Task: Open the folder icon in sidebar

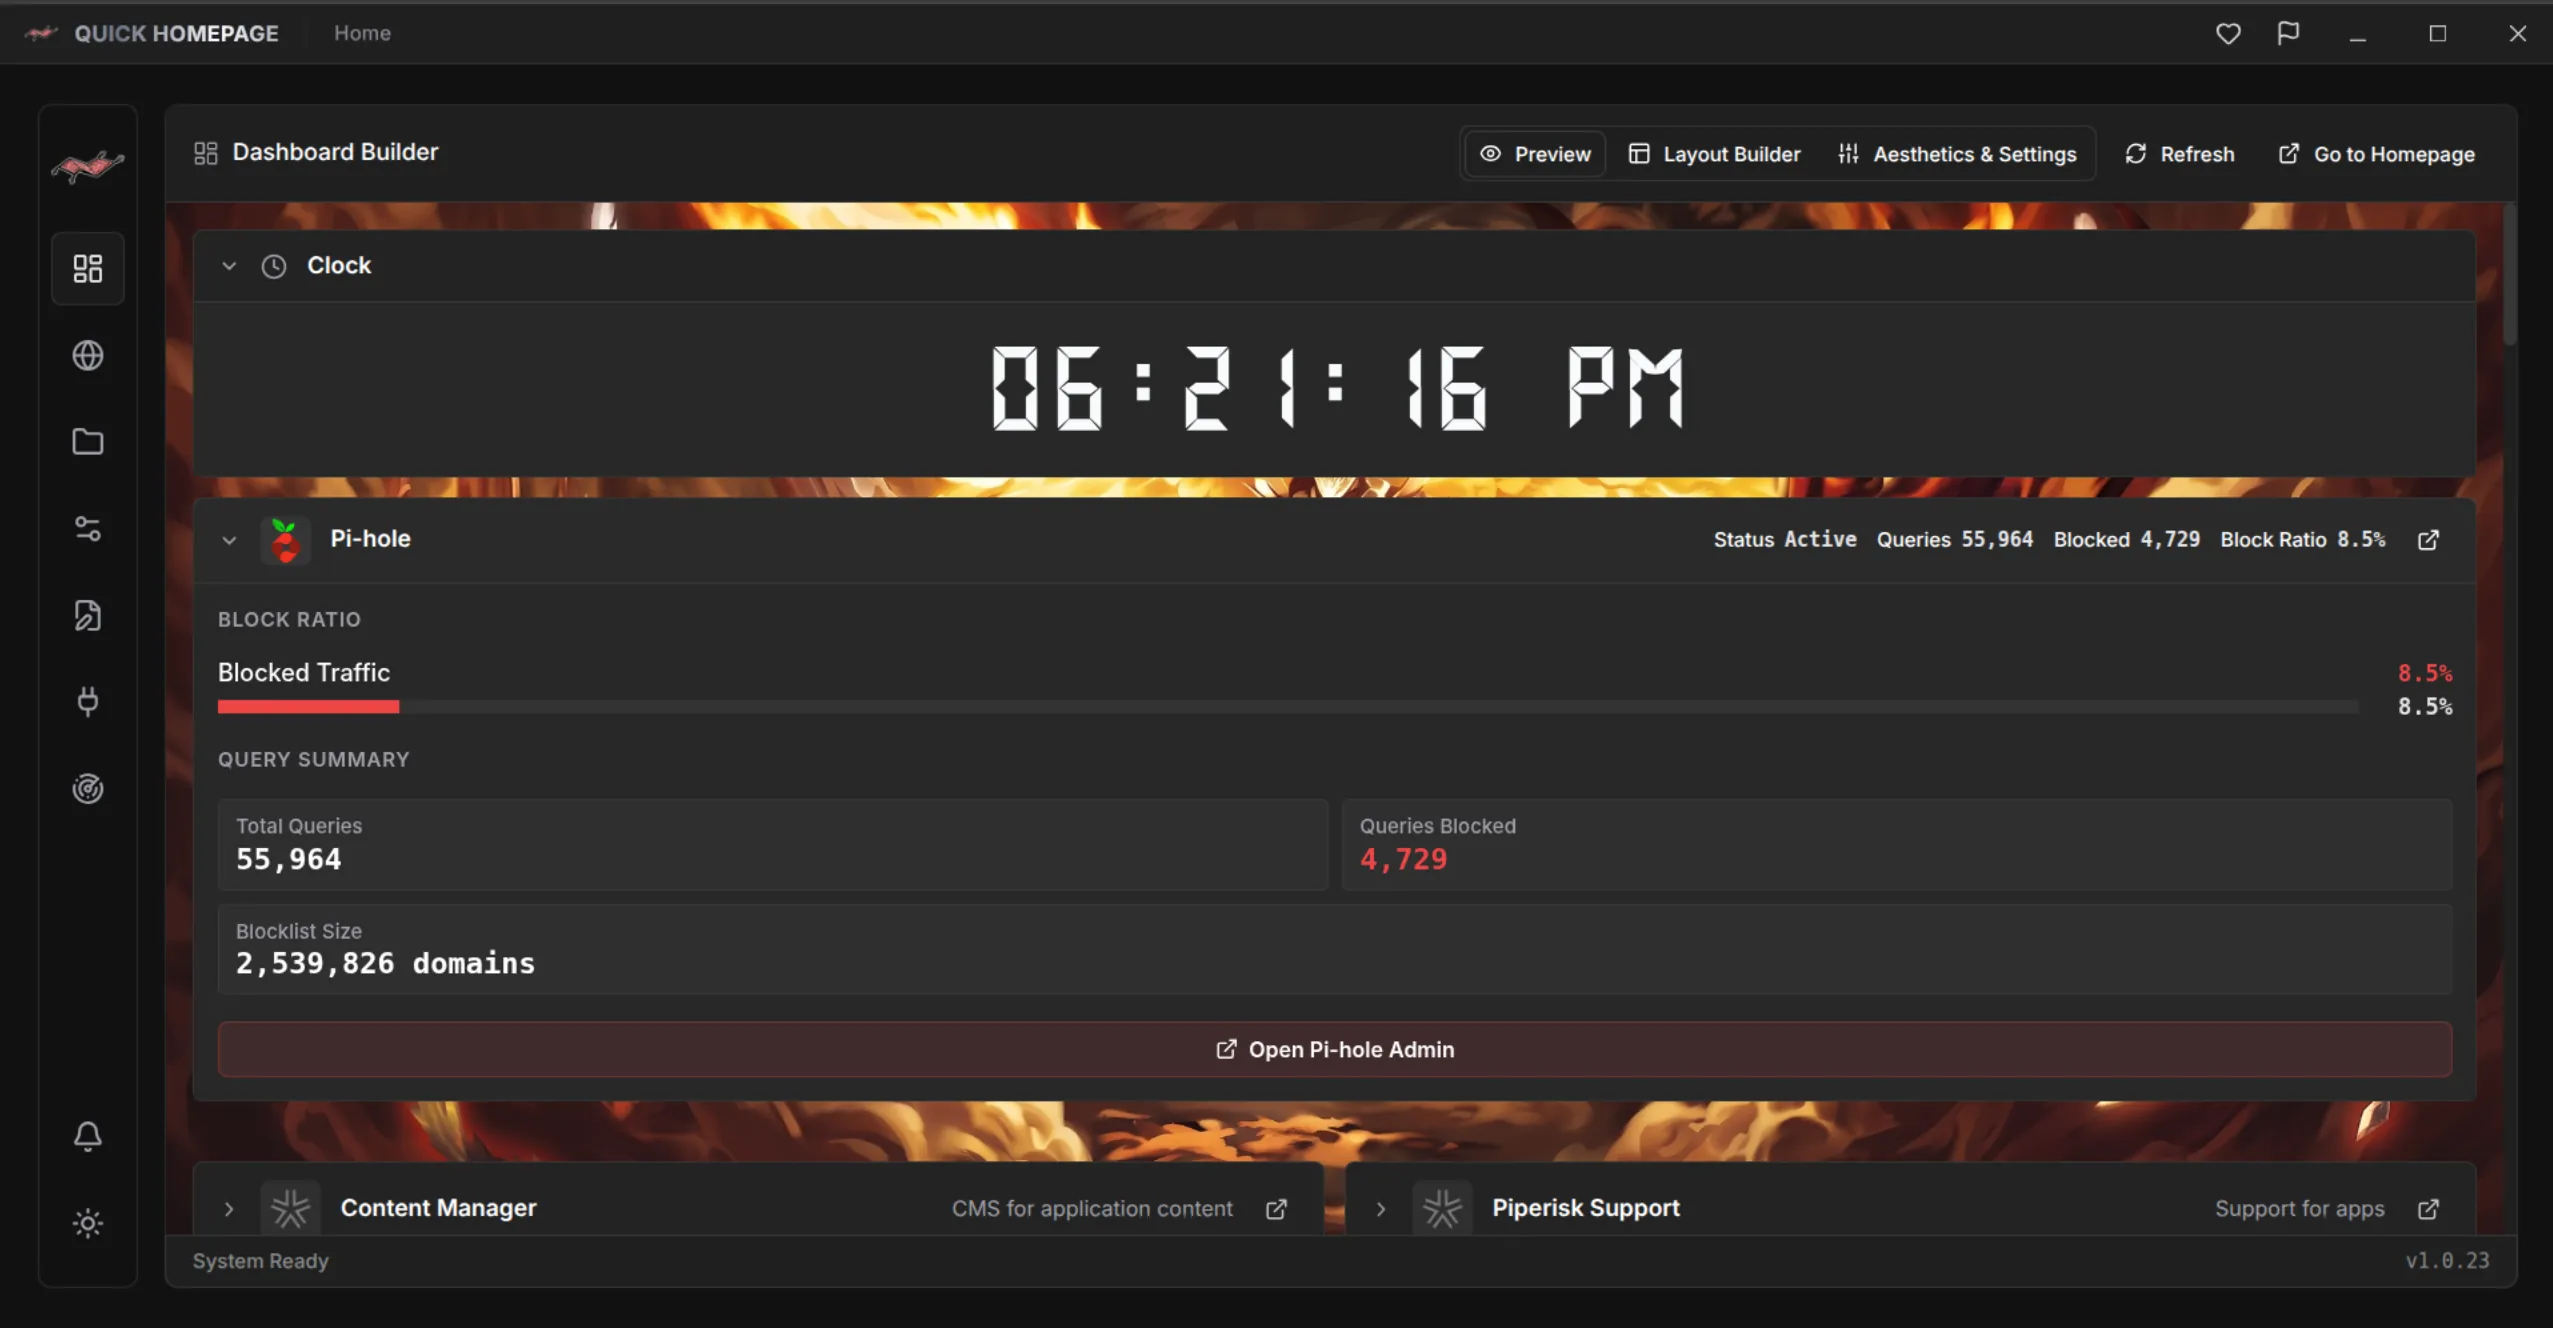Action: (88, 442)
